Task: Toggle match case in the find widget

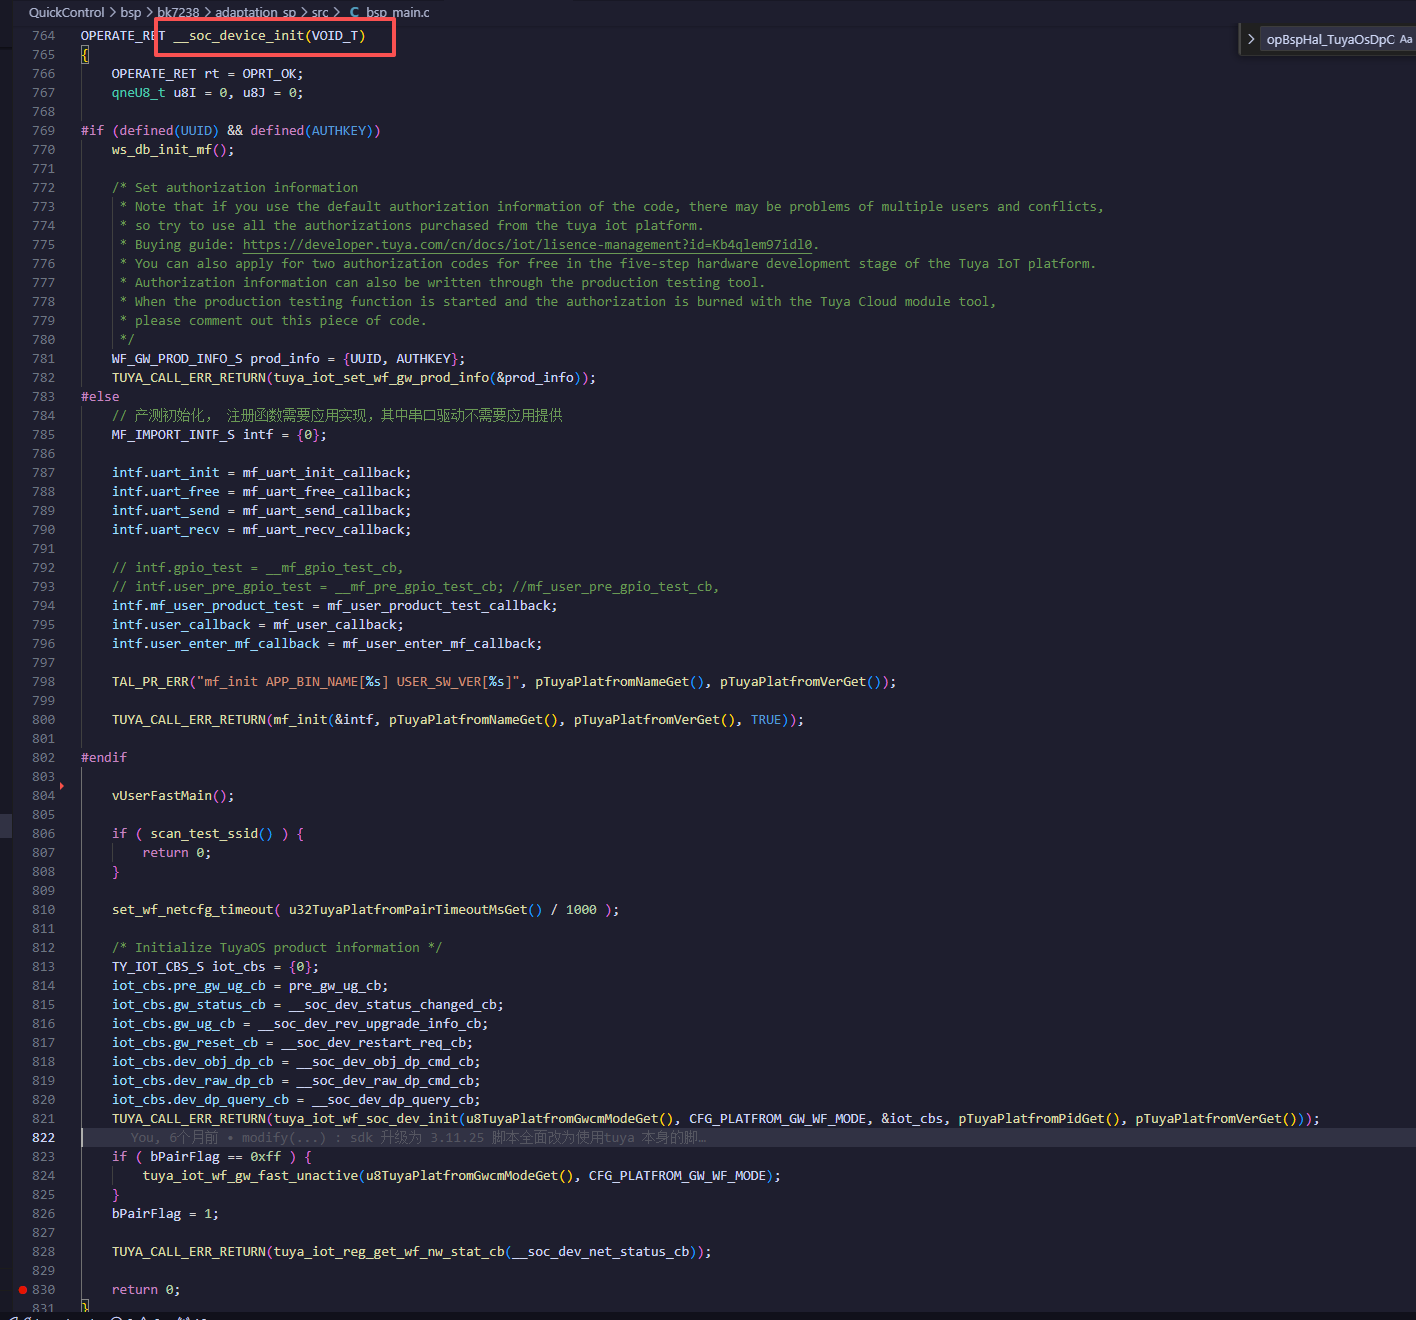Action: pyautogui.click(x=1405, y=39)
